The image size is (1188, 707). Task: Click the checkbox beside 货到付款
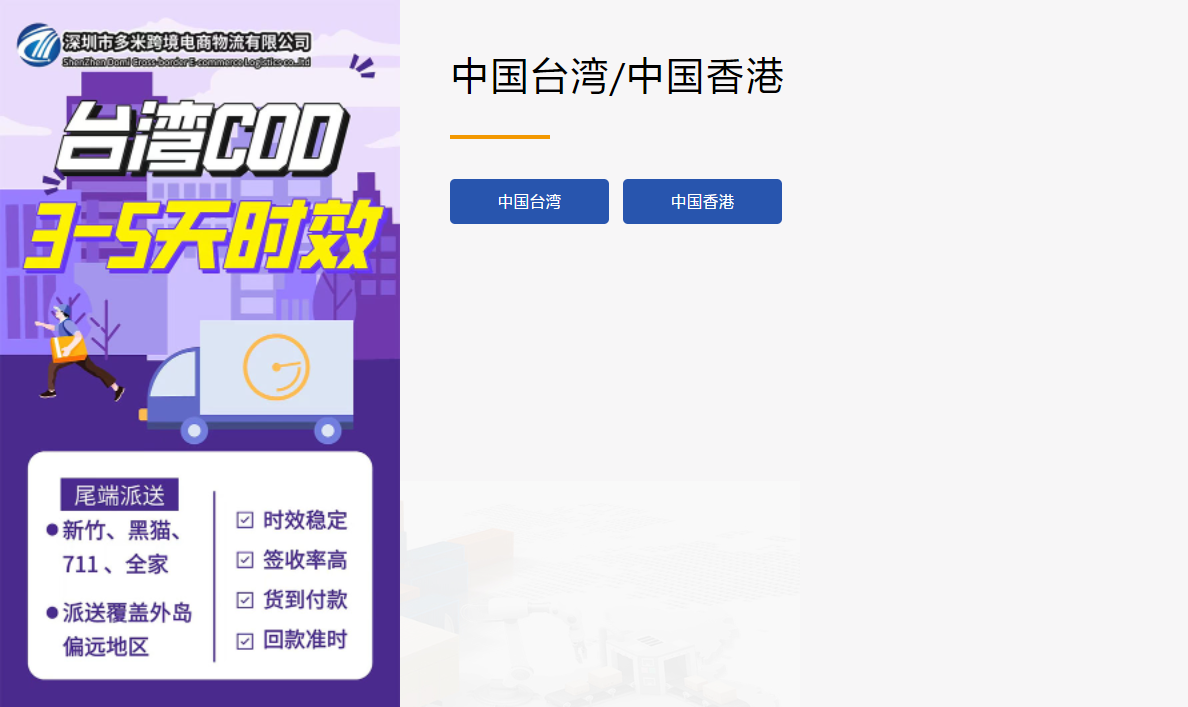point(245,600)
